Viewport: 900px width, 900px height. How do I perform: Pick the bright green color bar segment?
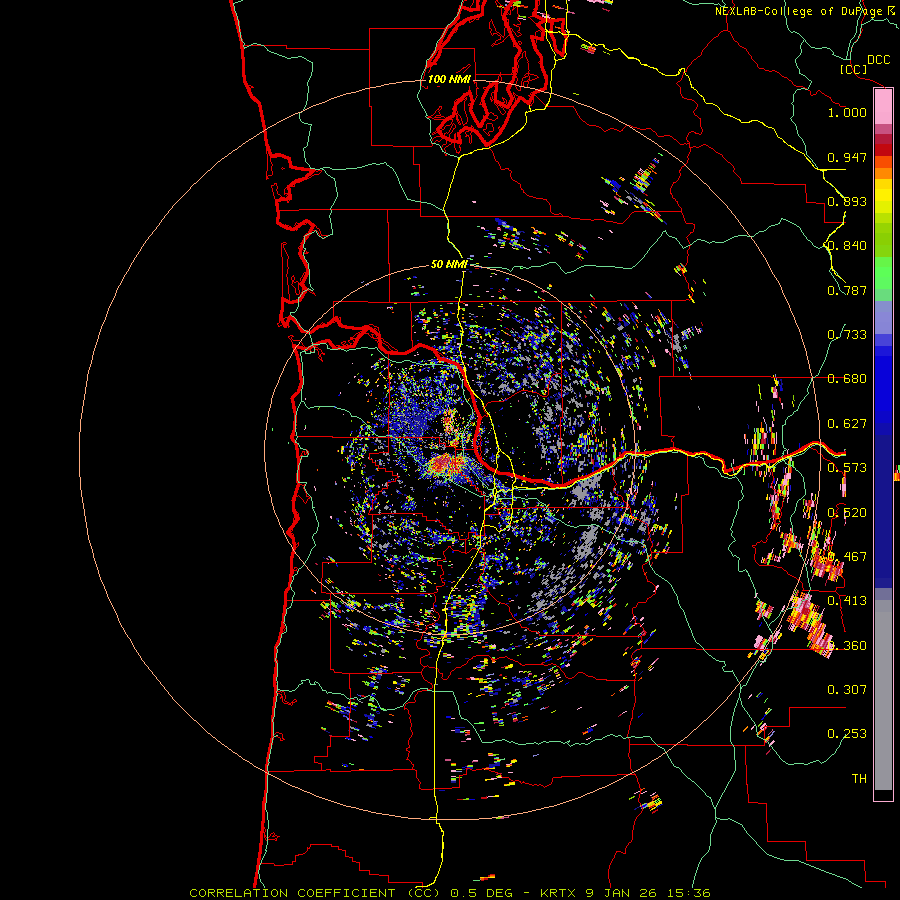pyautogui.click(x=883, y=273)
